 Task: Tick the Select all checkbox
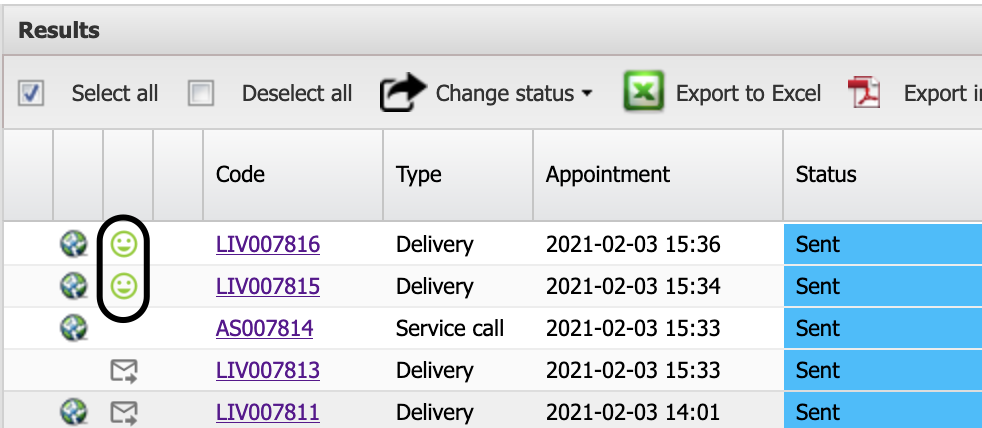point(31,93)
